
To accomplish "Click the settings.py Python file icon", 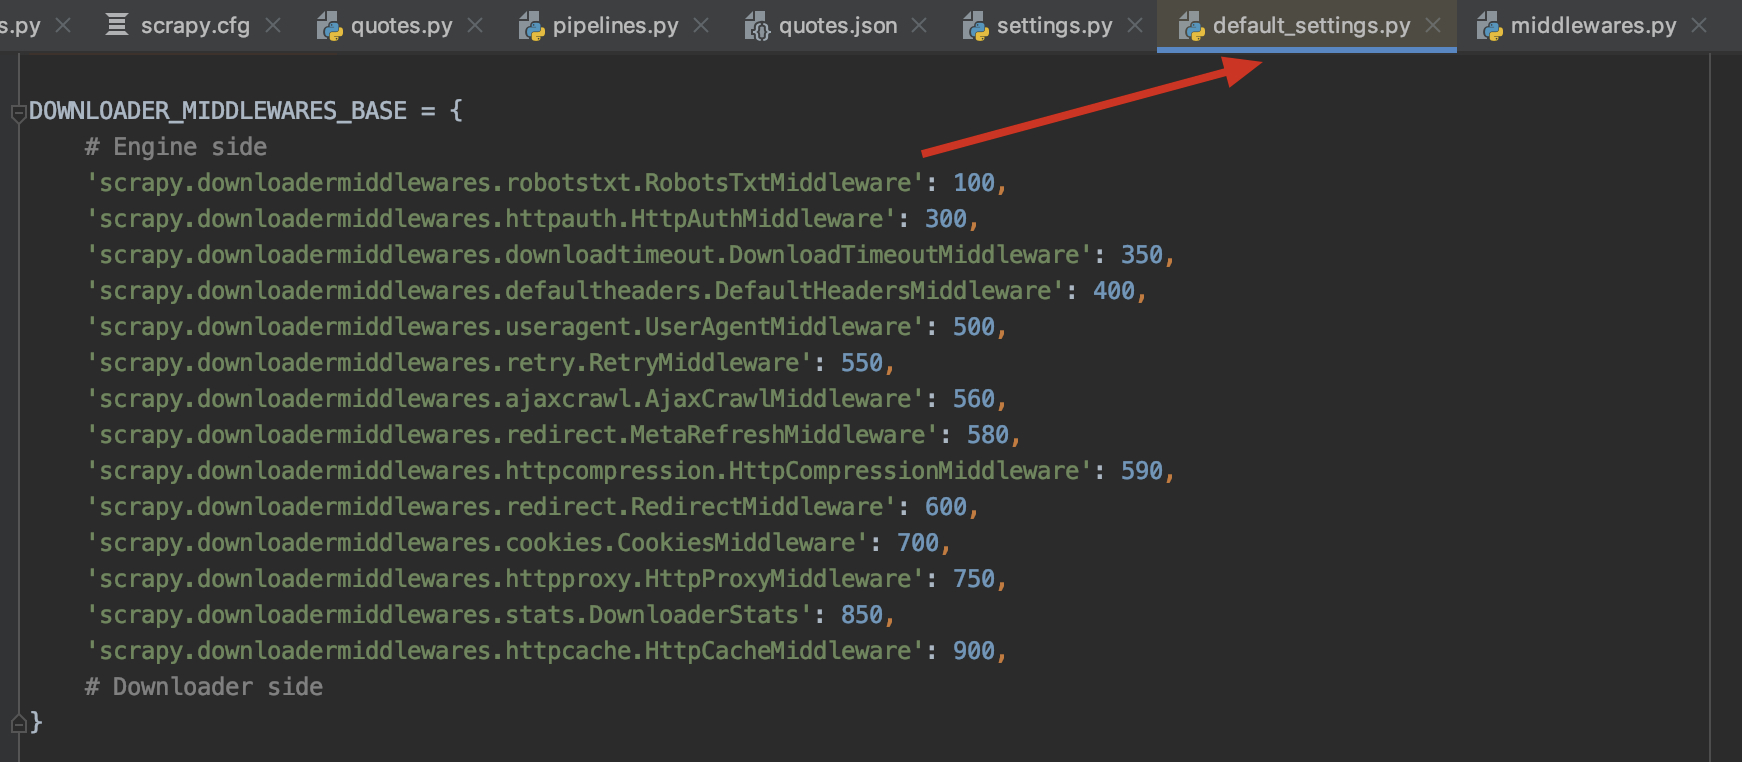I will [975, 26].
